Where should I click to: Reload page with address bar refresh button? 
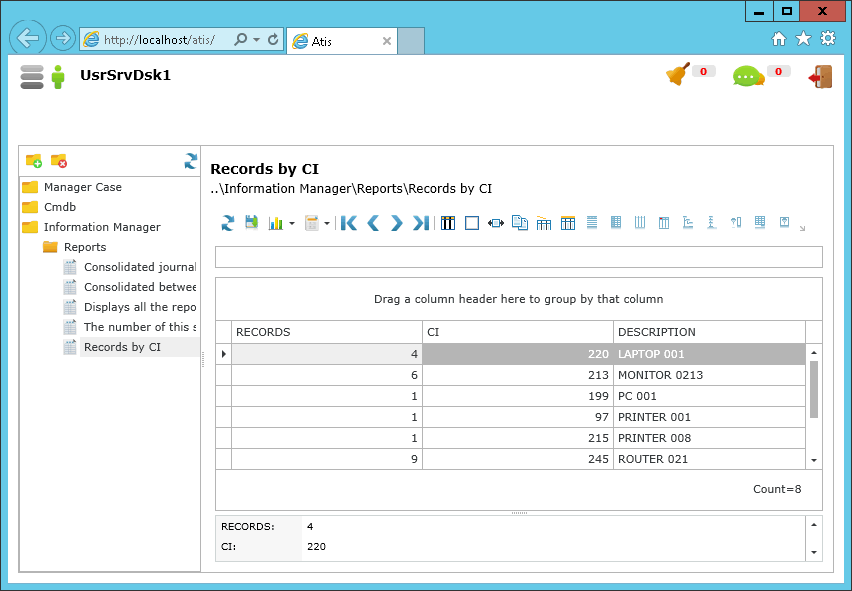point(273,39)
